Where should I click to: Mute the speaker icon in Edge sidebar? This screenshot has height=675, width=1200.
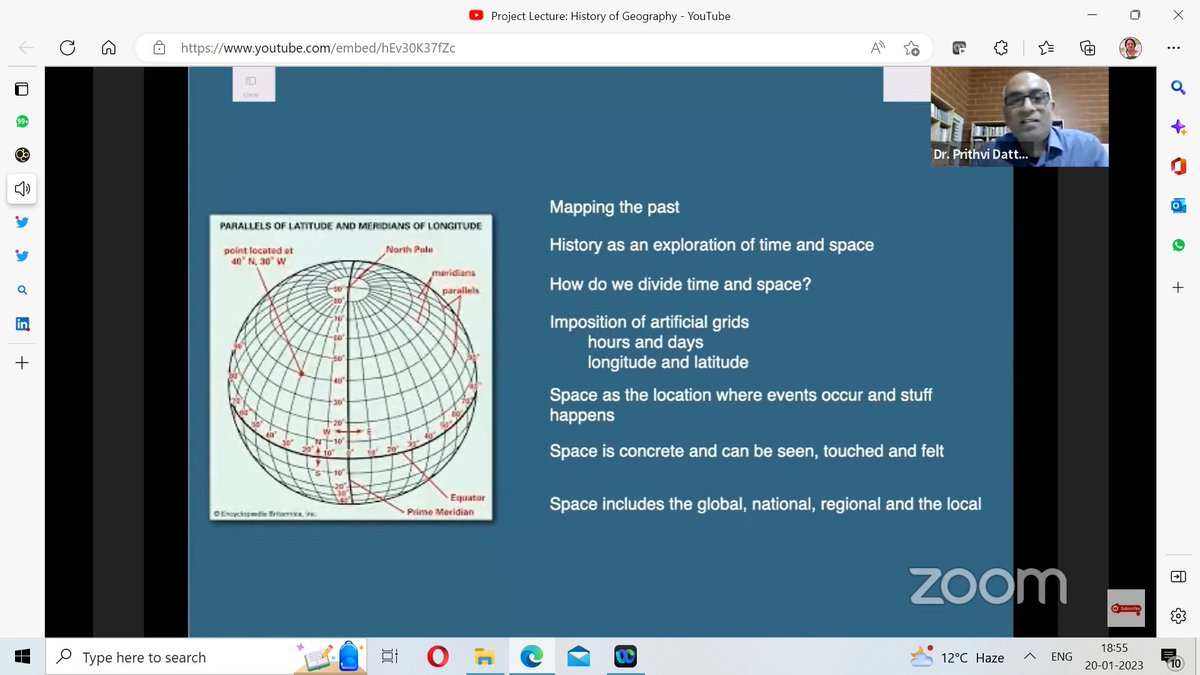pyautogui.click(x=22, y=188)
